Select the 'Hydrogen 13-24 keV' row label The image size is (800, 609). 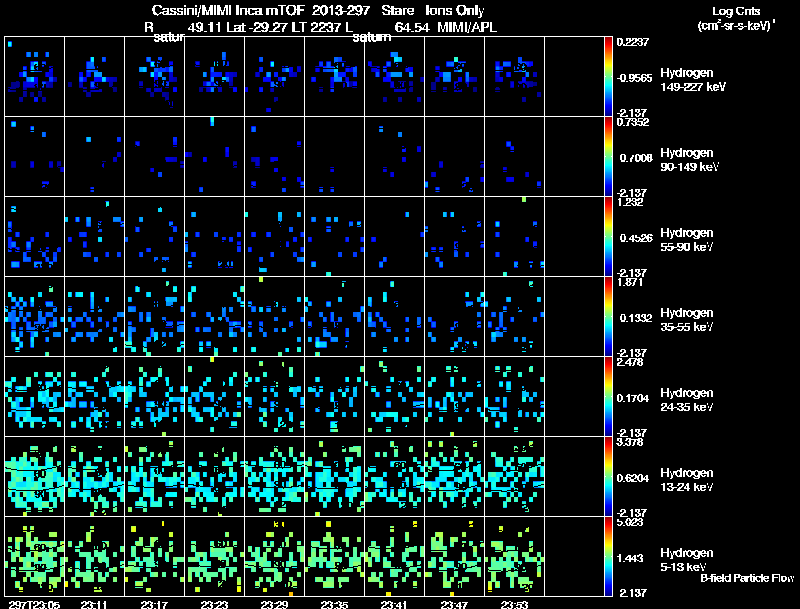687,480
